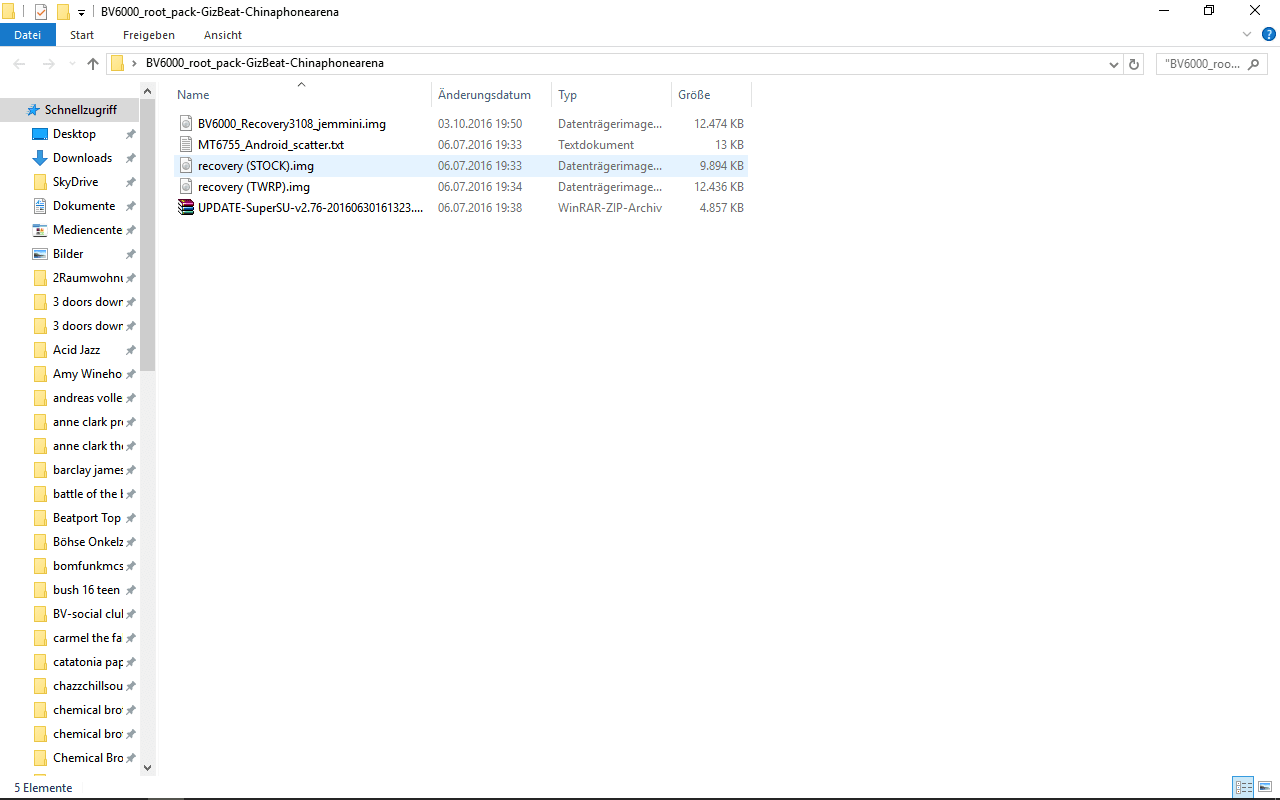Click the folder icon beside Acid Jazz
This screenshot has height=800, width=1280.
(x=40, y=350)
